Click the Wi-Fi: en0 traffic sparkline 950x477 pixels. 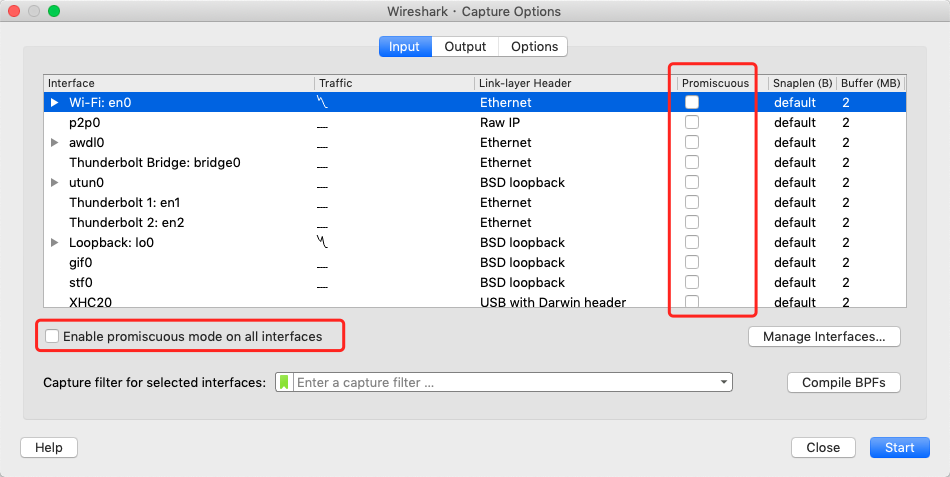click(322, 102)
